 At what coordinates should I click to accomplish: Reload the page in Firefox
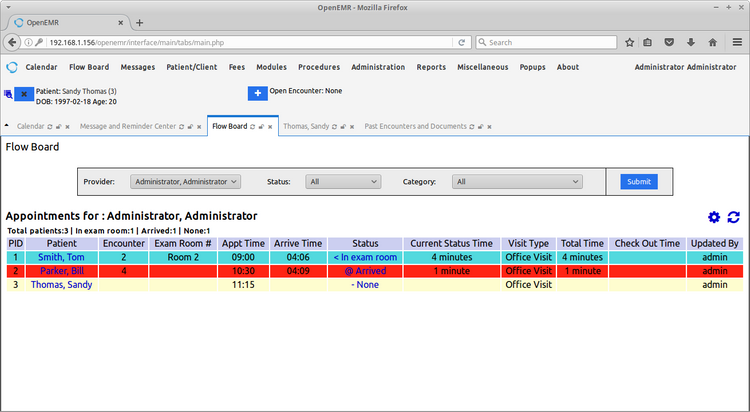click(462, 43)
